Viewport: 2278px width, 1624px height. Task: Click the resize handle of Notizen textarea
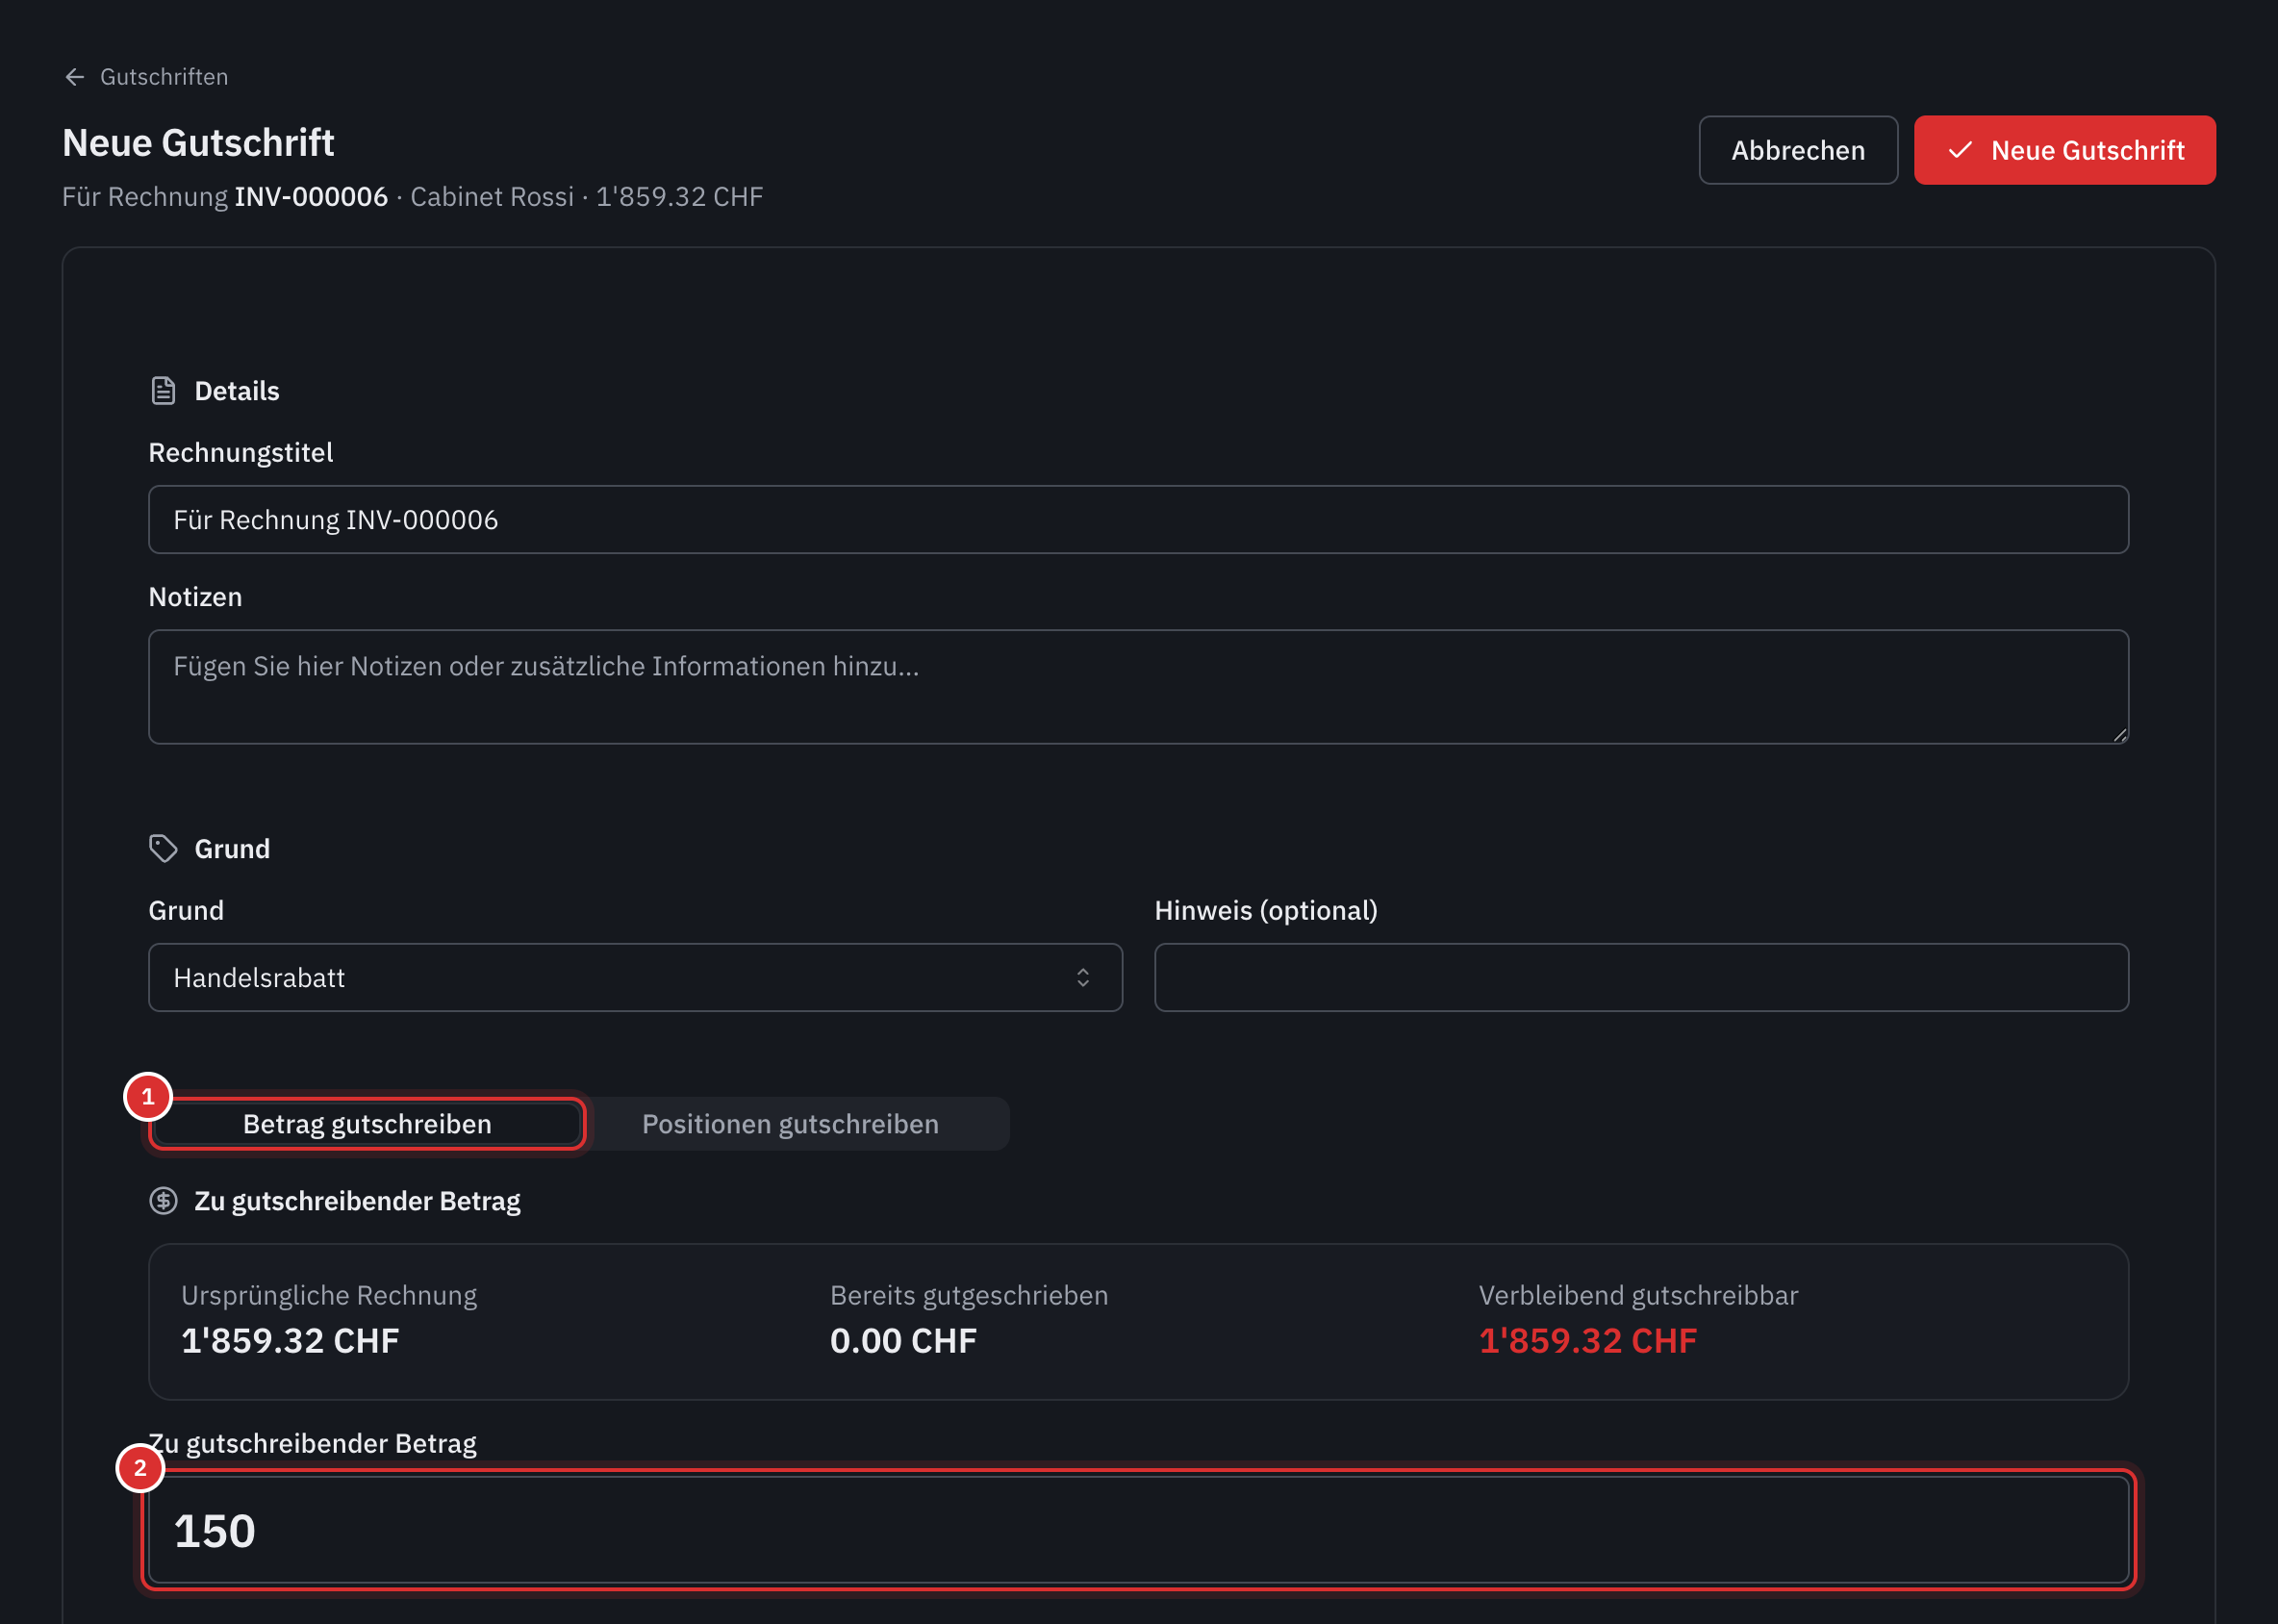click(2120, 735)
